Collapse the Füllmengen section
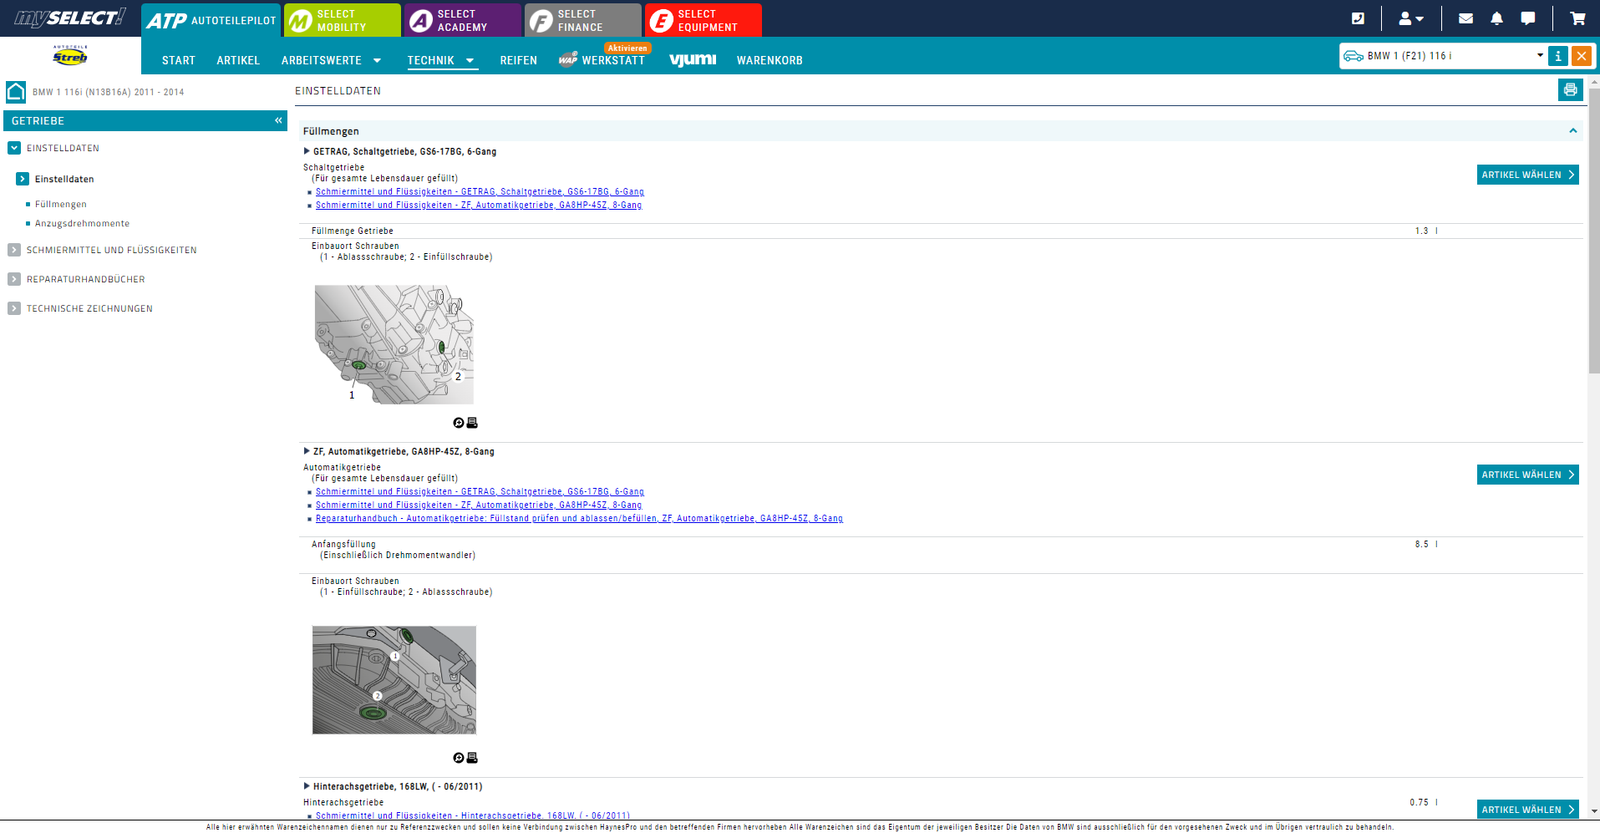Image resolution: width=1600 pixels, height=833 pixels. pyautogui.click(x=1573, y=131)
